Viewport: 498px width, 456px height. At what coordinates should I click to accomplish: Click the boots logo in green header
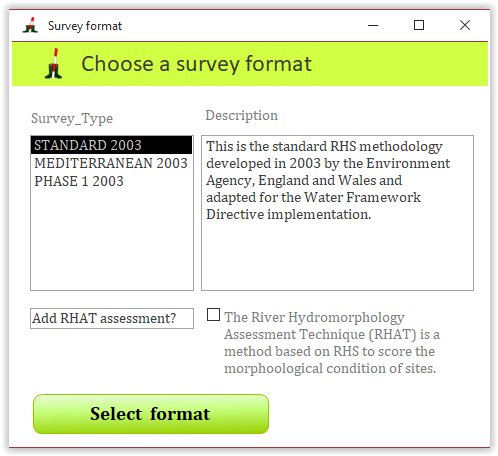click(53, 64)
